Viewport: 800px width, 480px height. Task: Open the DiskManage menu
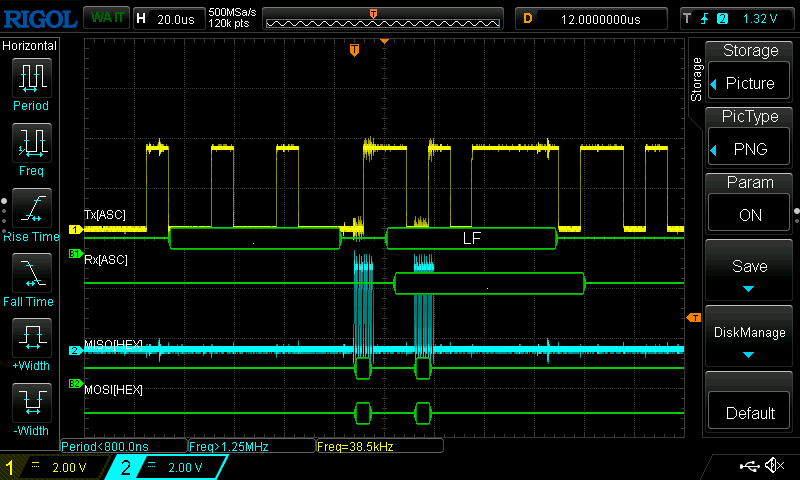coord(750,337)
